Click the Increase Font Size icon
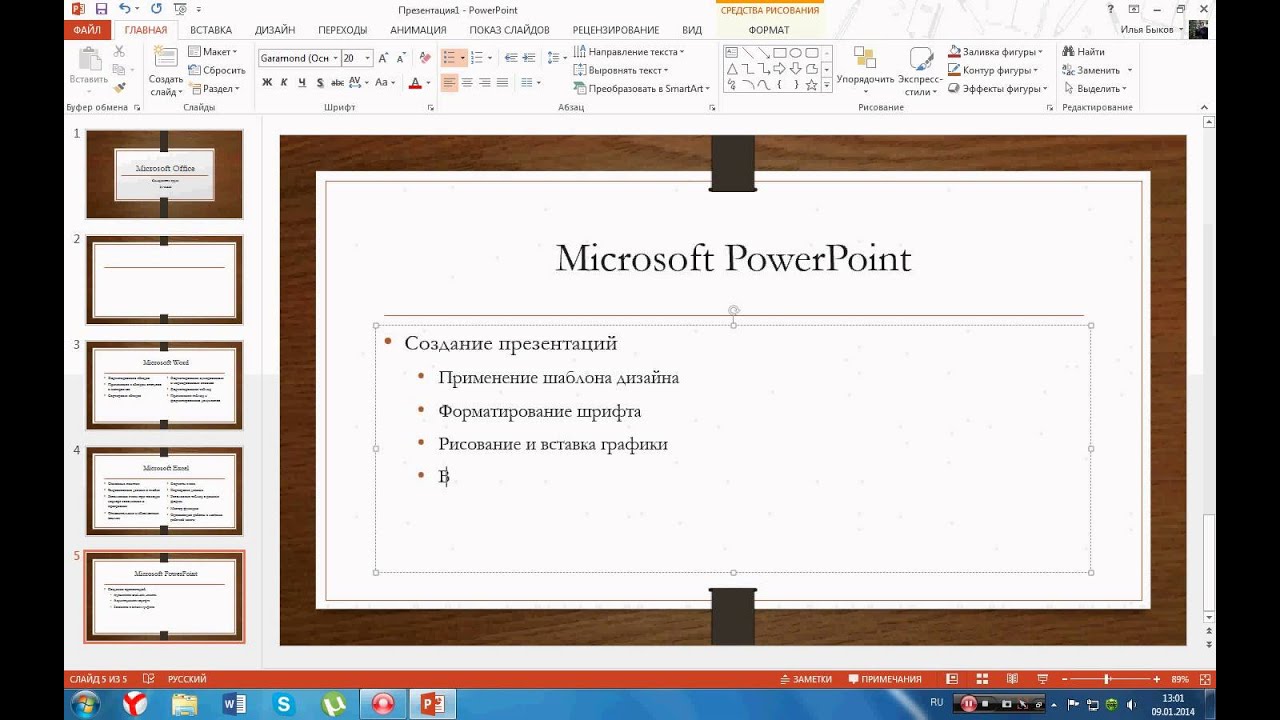This screenshot has height=720, width=1280. click(x=383, y=58)
